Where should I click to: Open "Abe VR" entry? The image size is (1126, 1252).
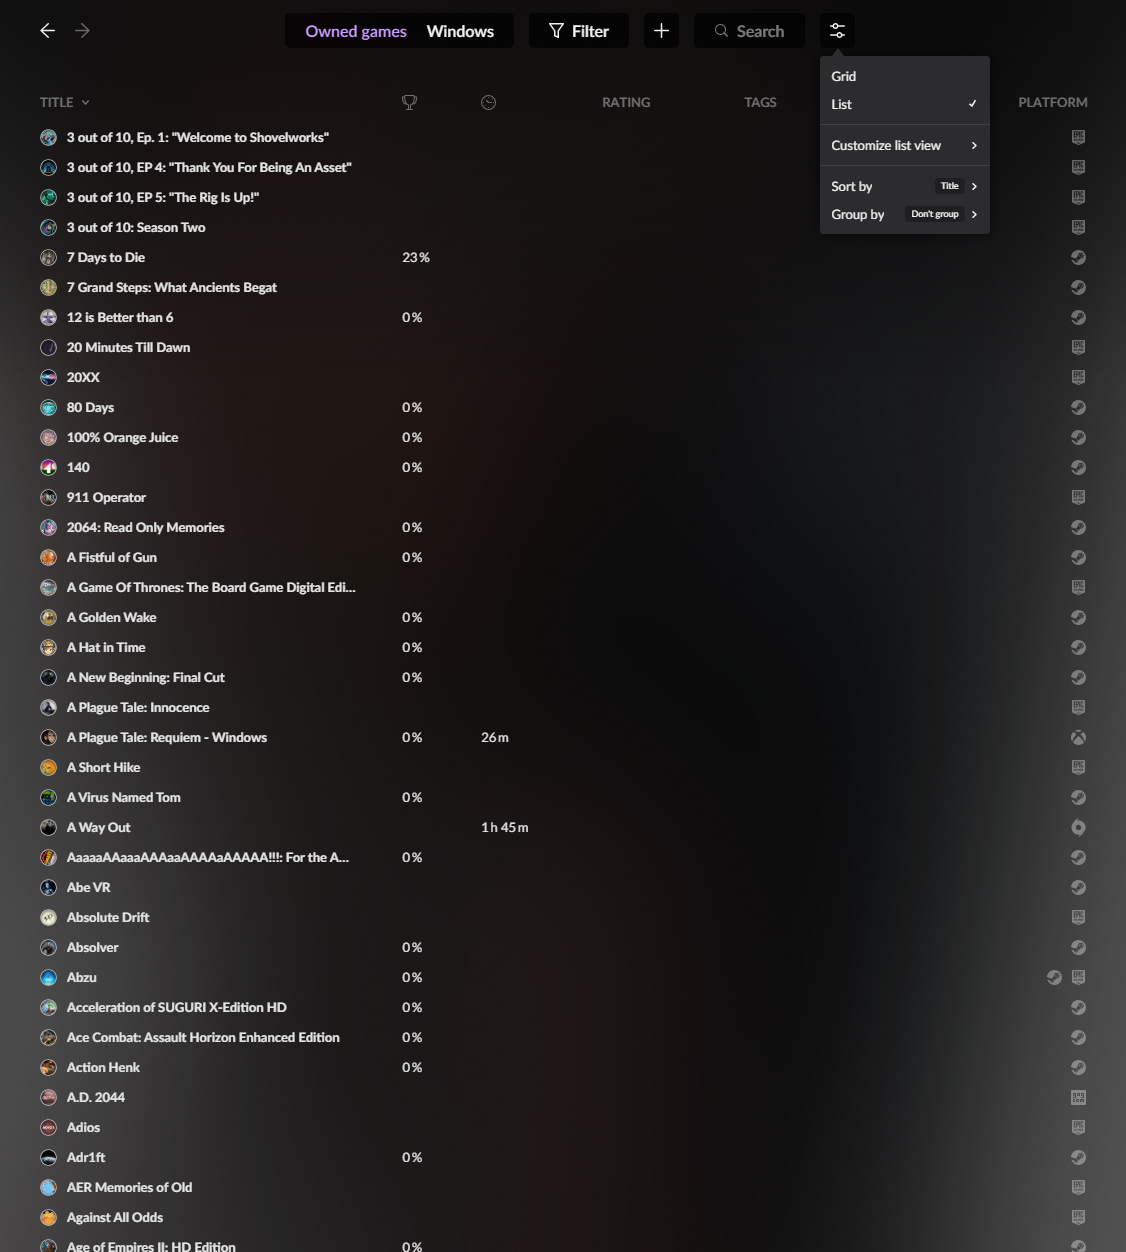89,887
